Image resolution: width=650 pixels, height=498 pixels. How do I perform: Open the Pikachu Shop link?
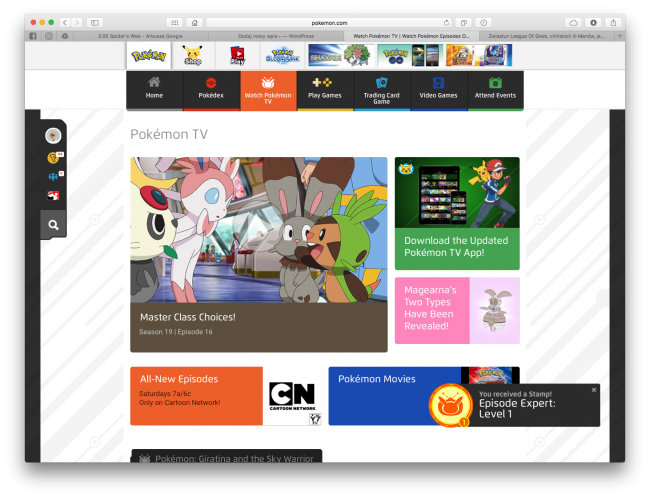pos(193,55)
